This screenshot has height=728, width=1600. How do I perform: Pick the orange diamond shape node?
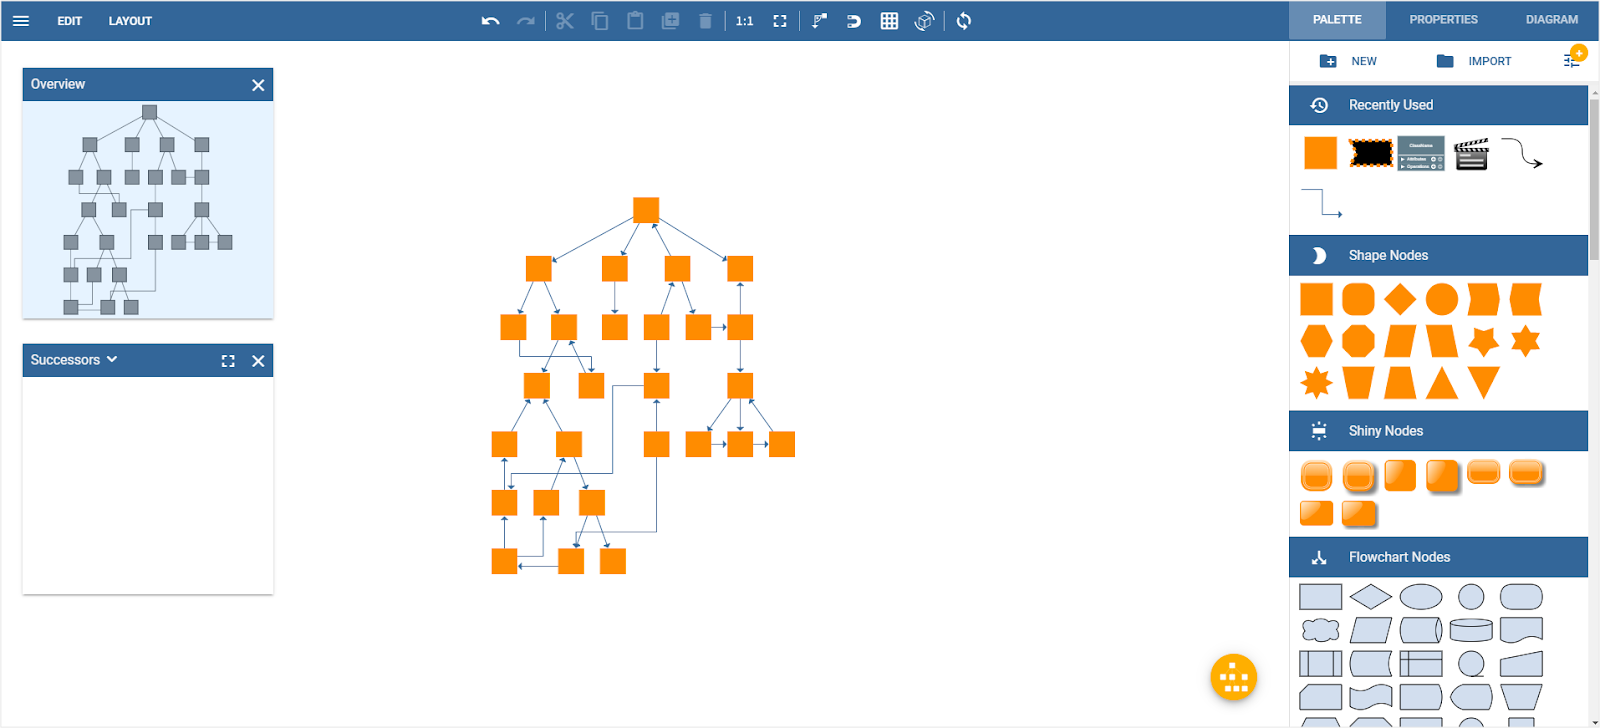[1400, 299]
